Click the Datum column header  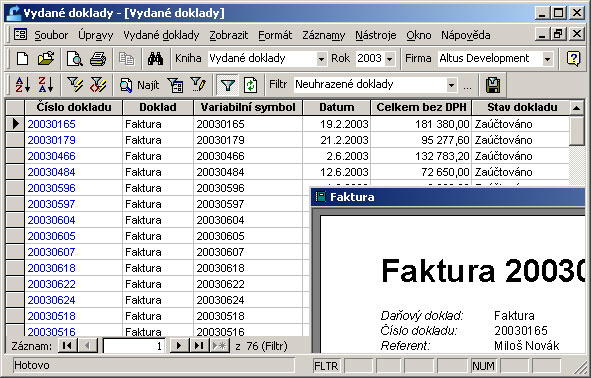pos(337,107)
